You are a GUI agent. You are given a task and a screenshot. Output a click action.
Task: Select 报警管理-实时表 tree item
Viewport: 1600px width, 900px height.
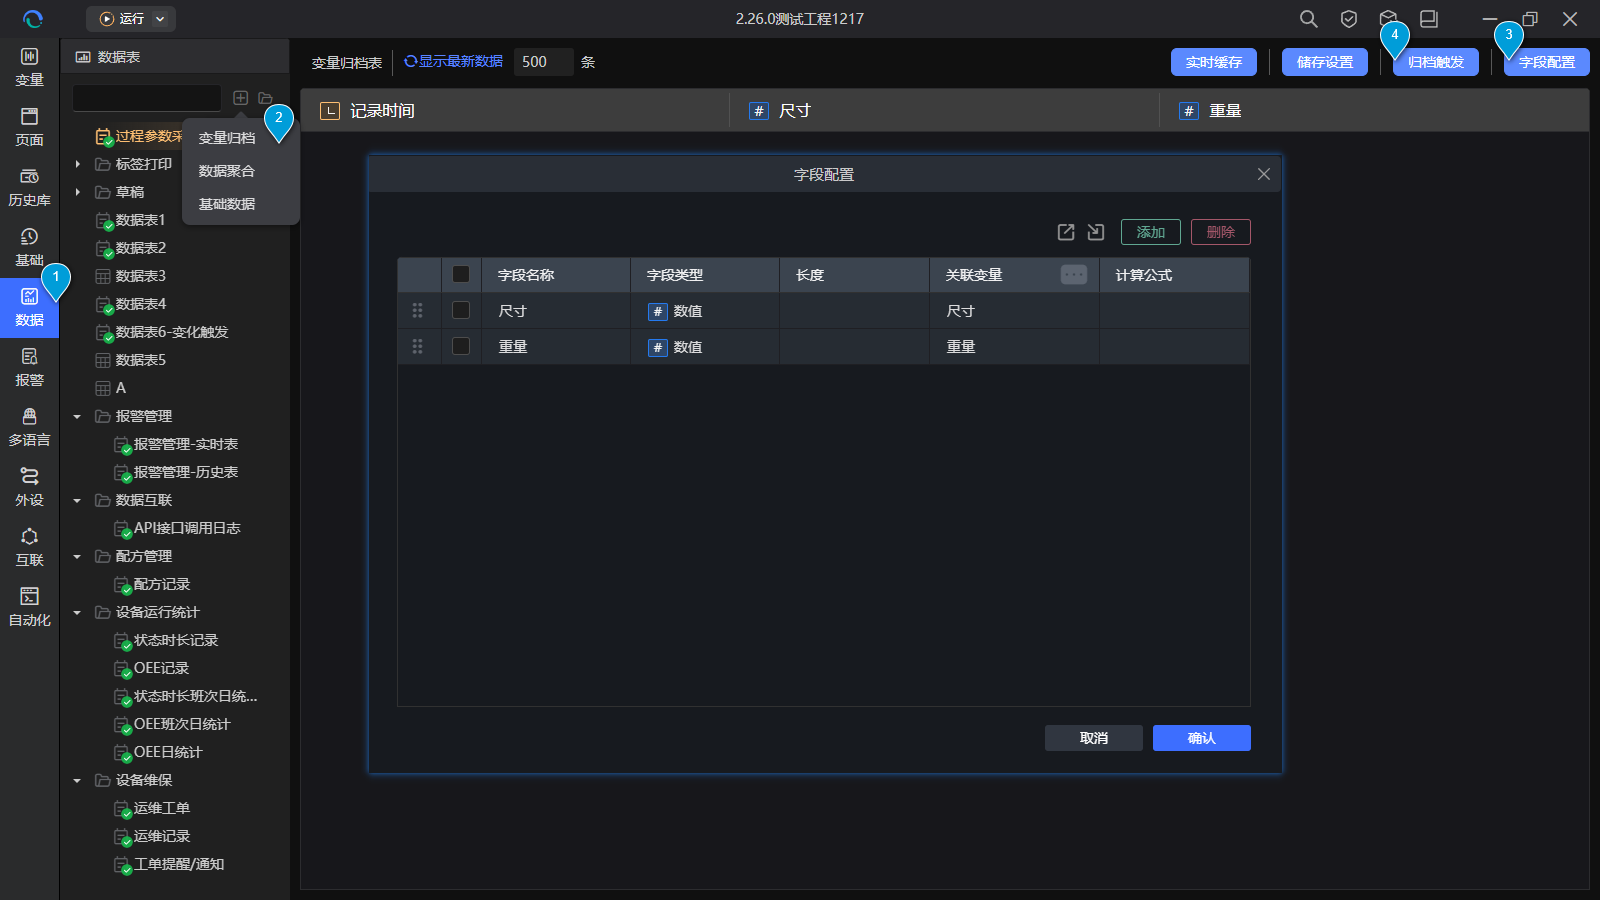186,444
